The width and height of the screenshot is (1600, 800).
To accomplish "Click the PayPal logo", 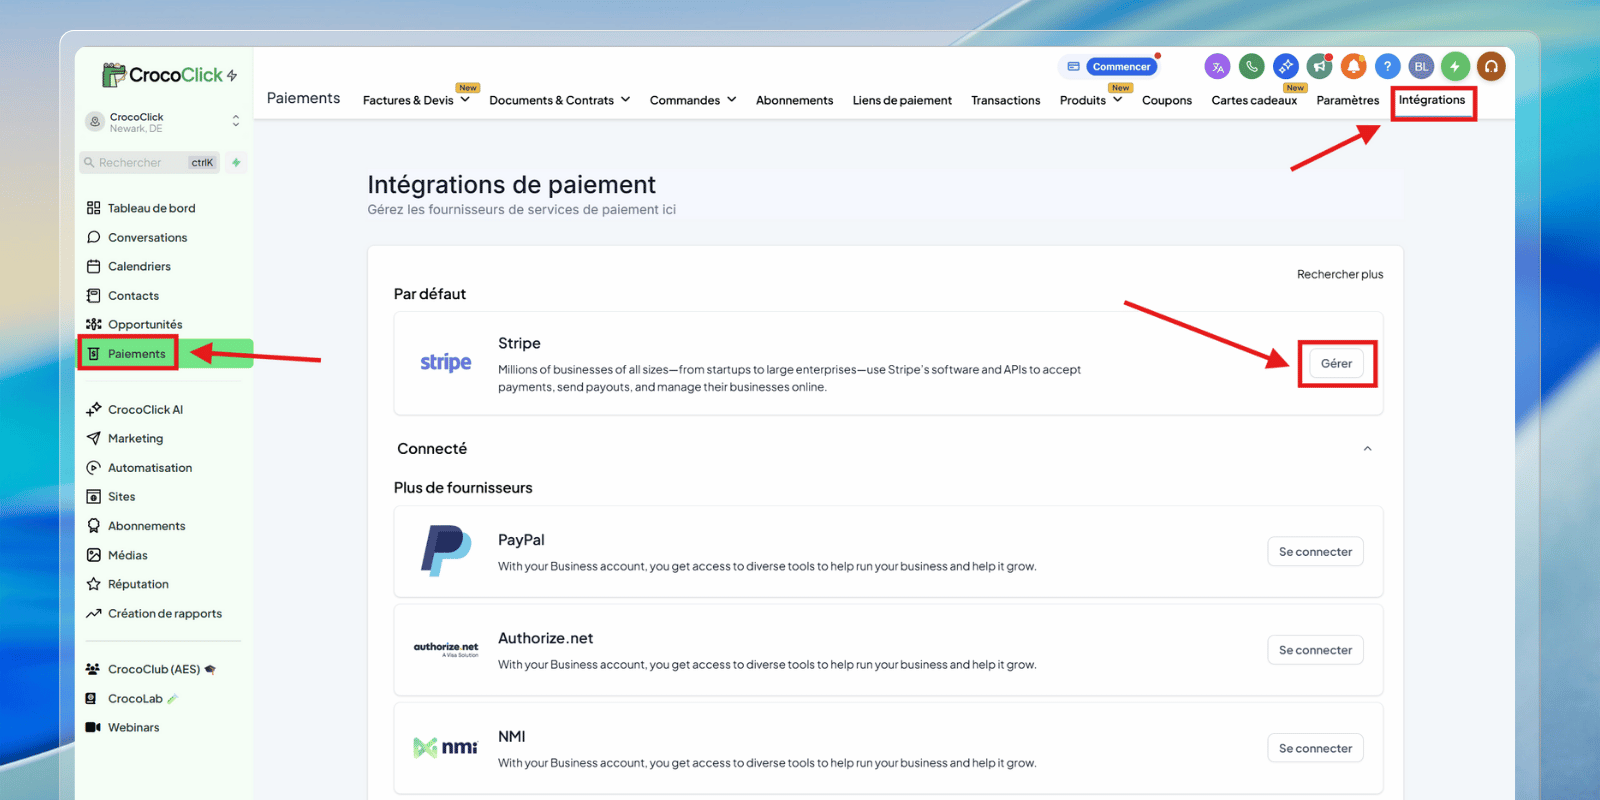I will click(446, 551).
